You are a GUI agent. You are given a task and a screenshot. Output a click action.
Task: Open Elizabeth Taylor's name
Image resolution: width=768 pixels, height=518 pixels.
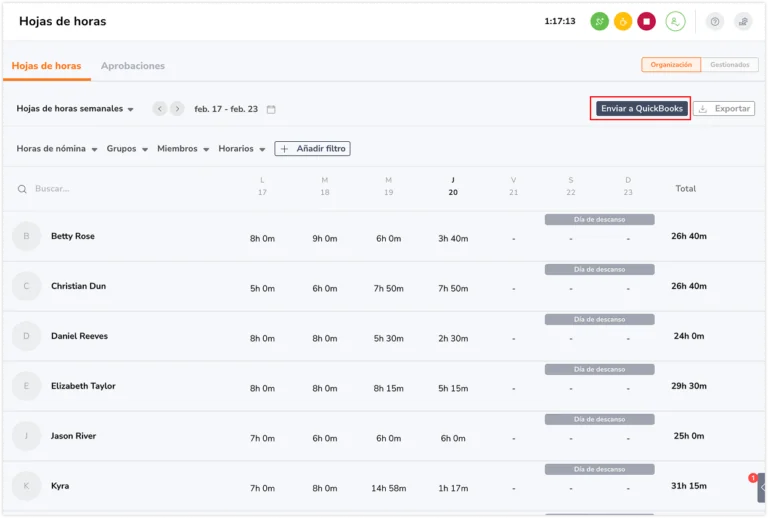[83, 386]
